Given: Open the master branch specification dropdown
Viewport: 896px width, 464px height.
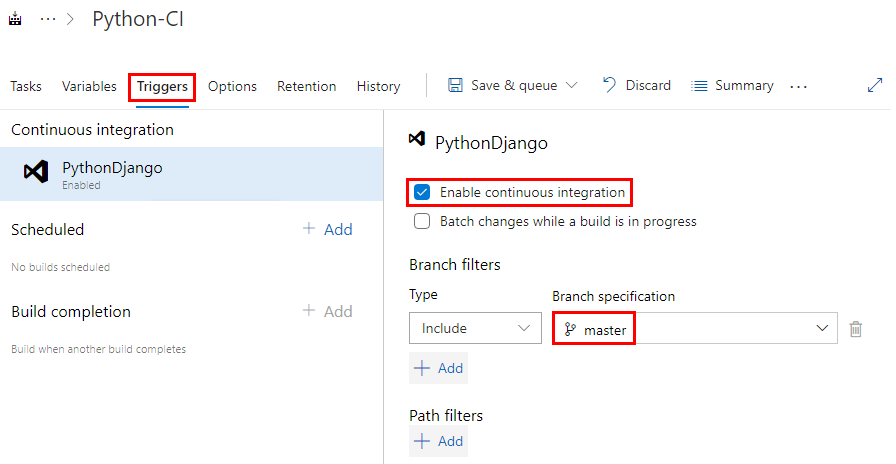Looking at the screenshot, I should tap(695, 328).
